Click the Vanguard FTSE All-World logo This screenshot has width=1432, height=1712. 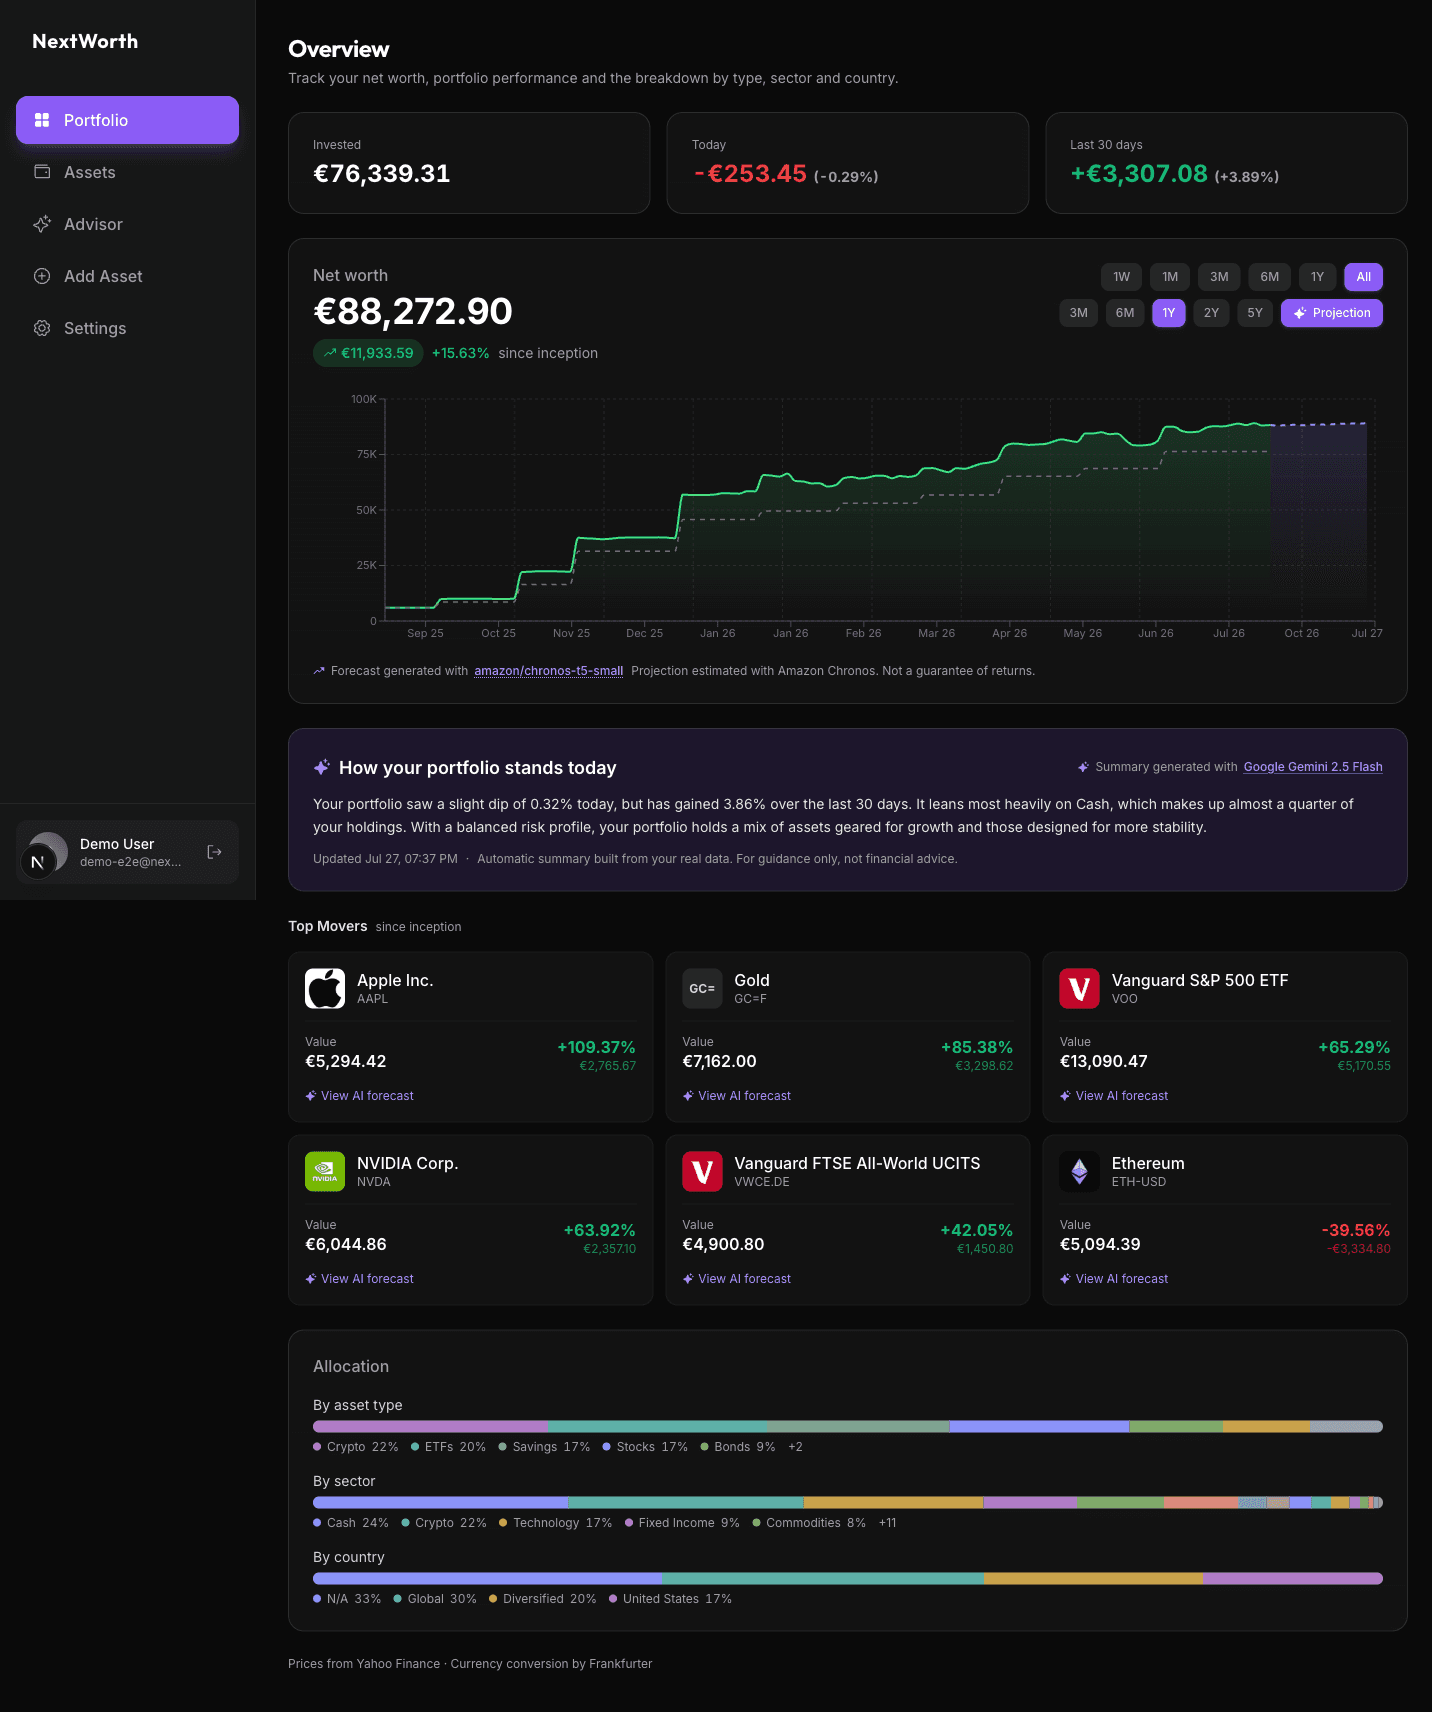tap(702, 1171)
